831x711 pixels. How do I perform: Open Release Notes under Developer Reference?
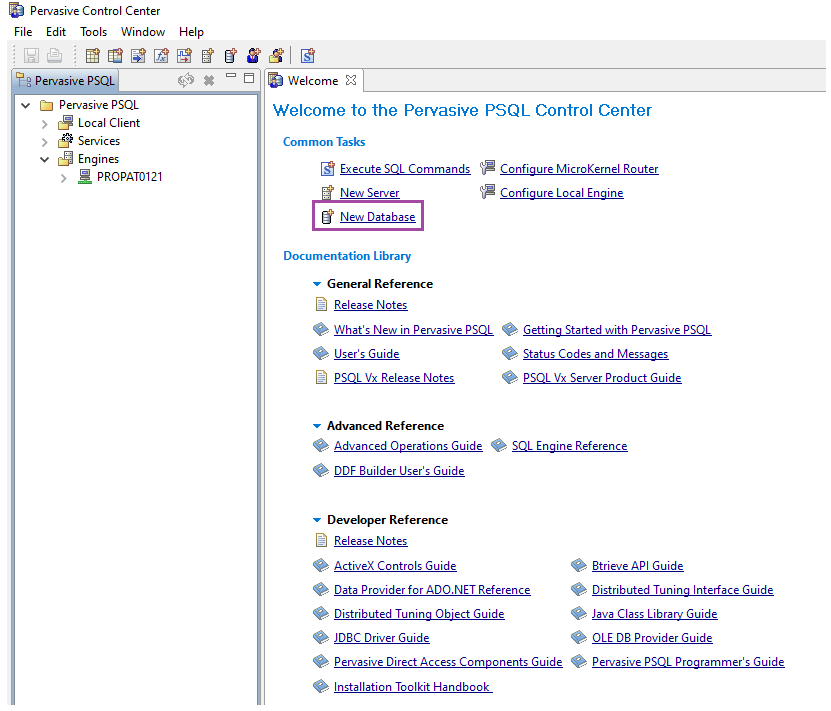(370, 541)
